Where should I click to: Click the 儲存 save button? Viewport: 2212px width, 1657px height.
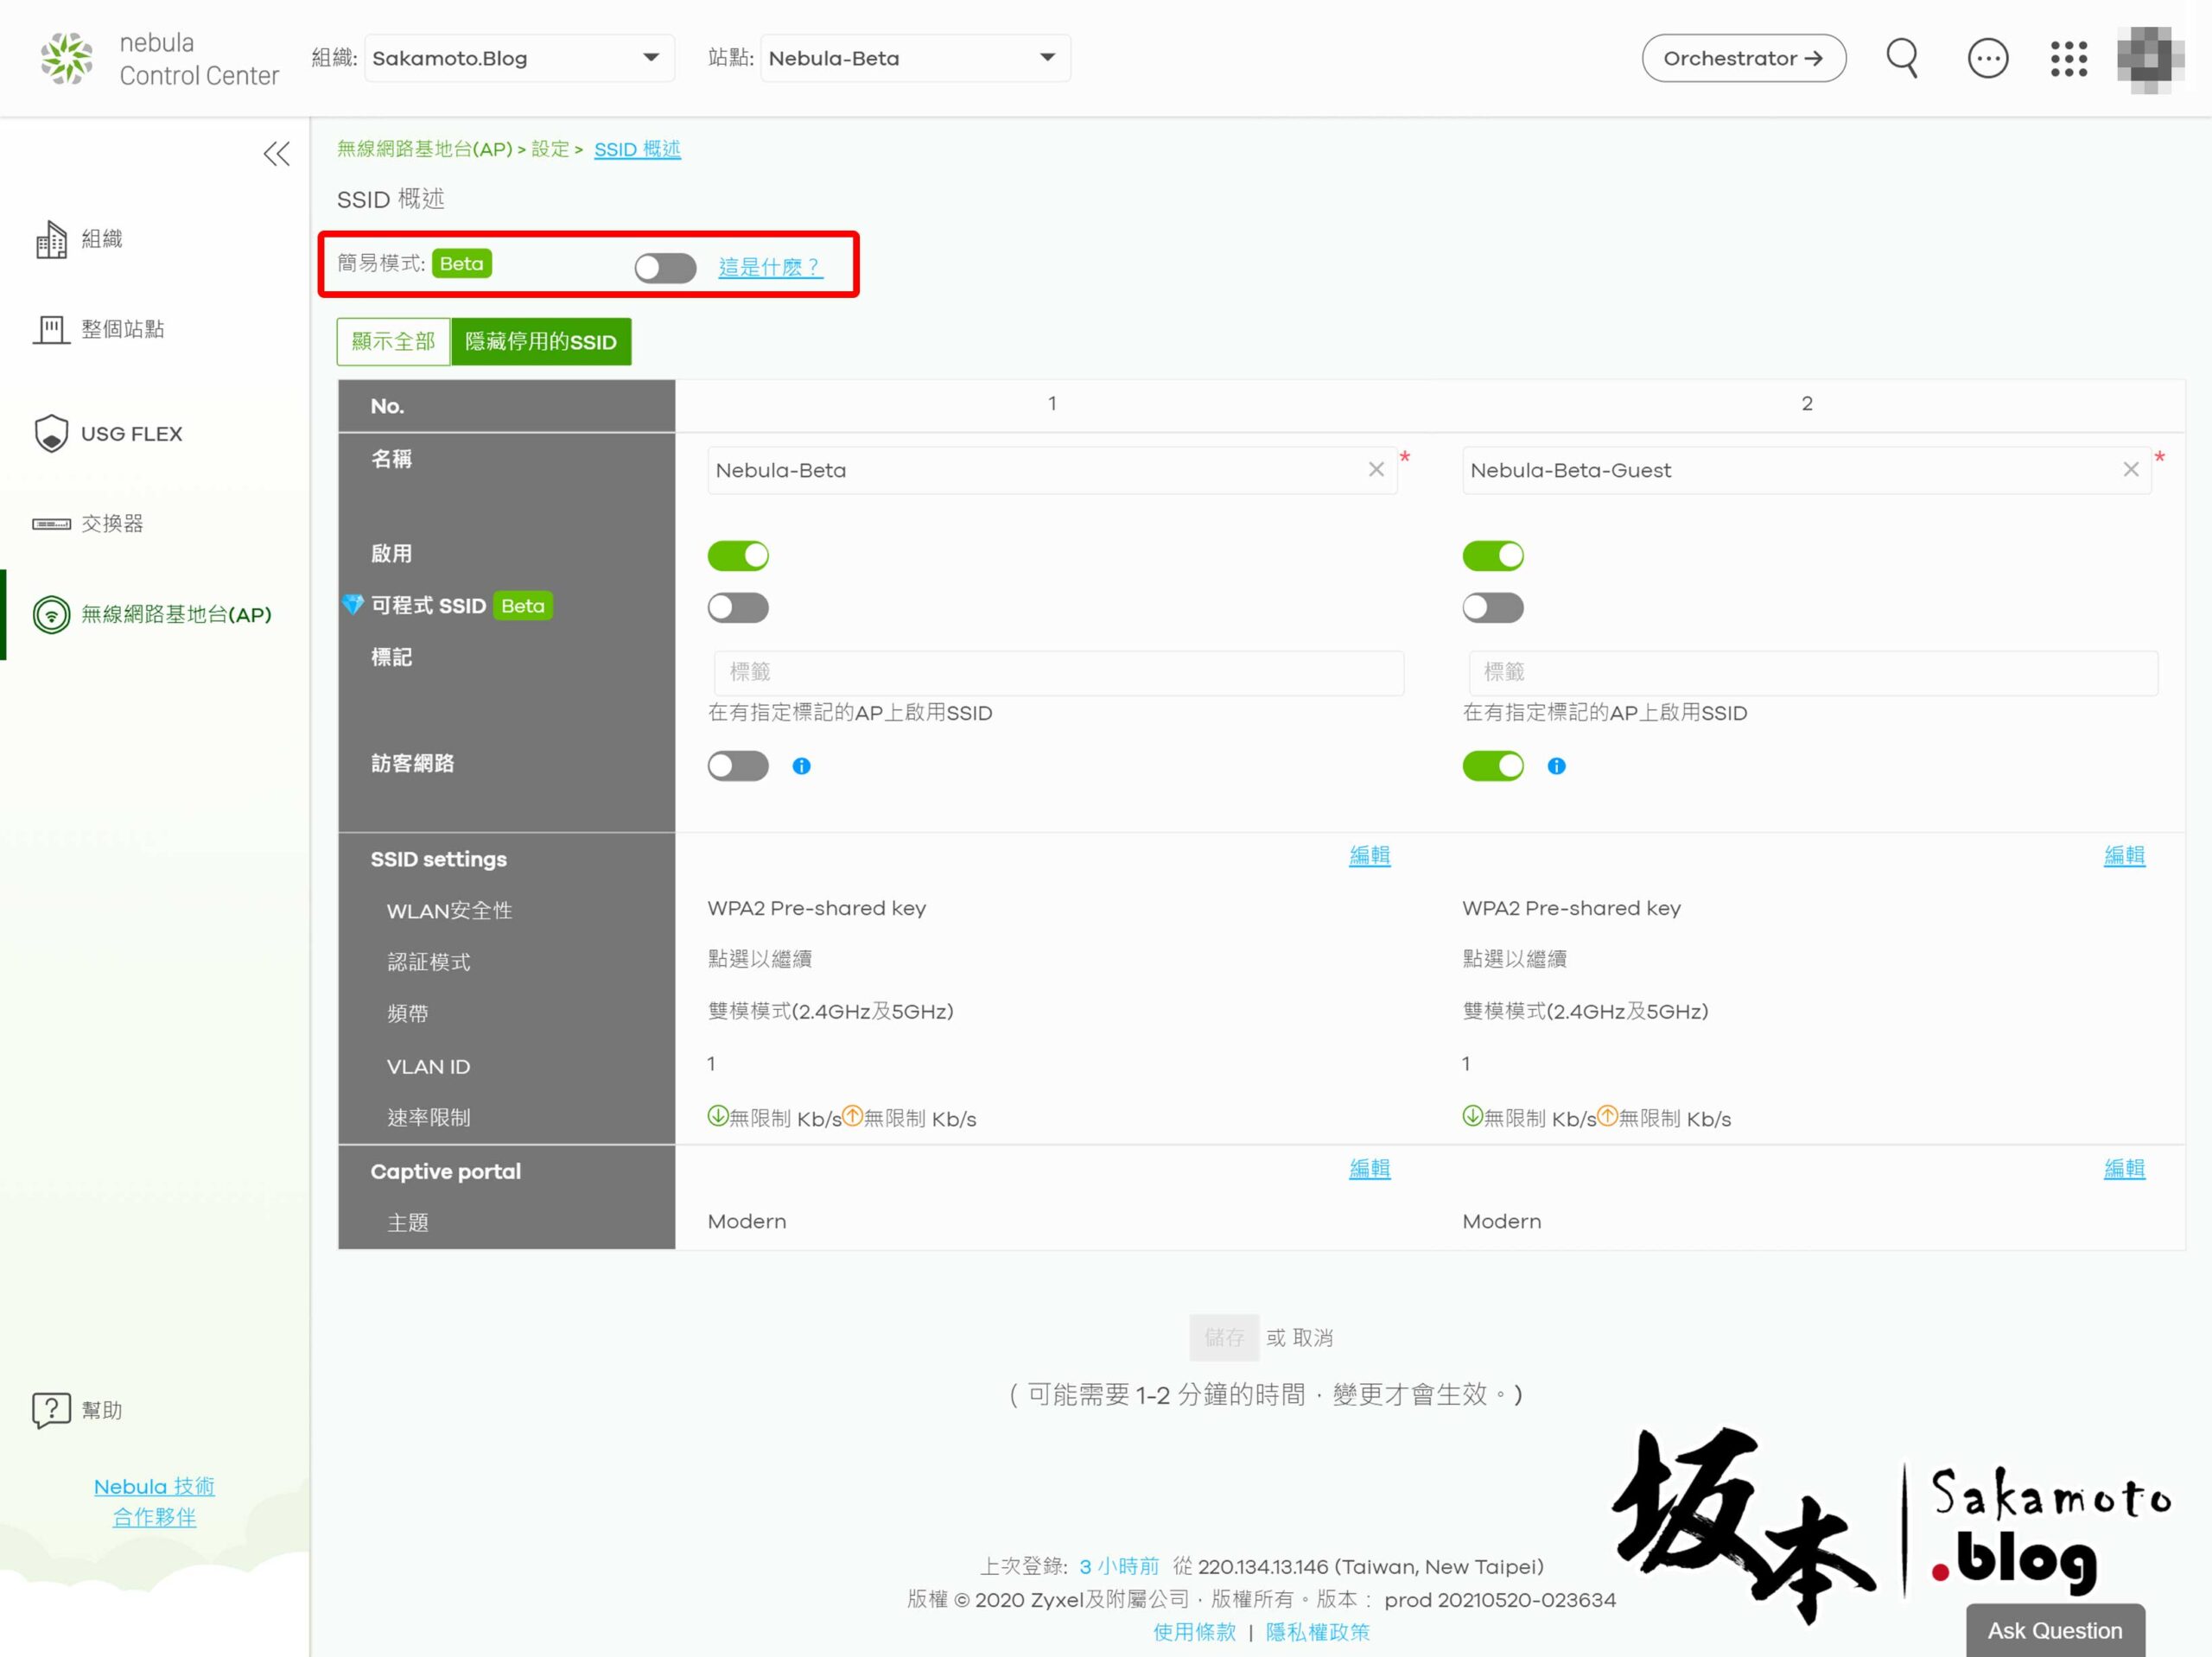coord(1224,1337)
